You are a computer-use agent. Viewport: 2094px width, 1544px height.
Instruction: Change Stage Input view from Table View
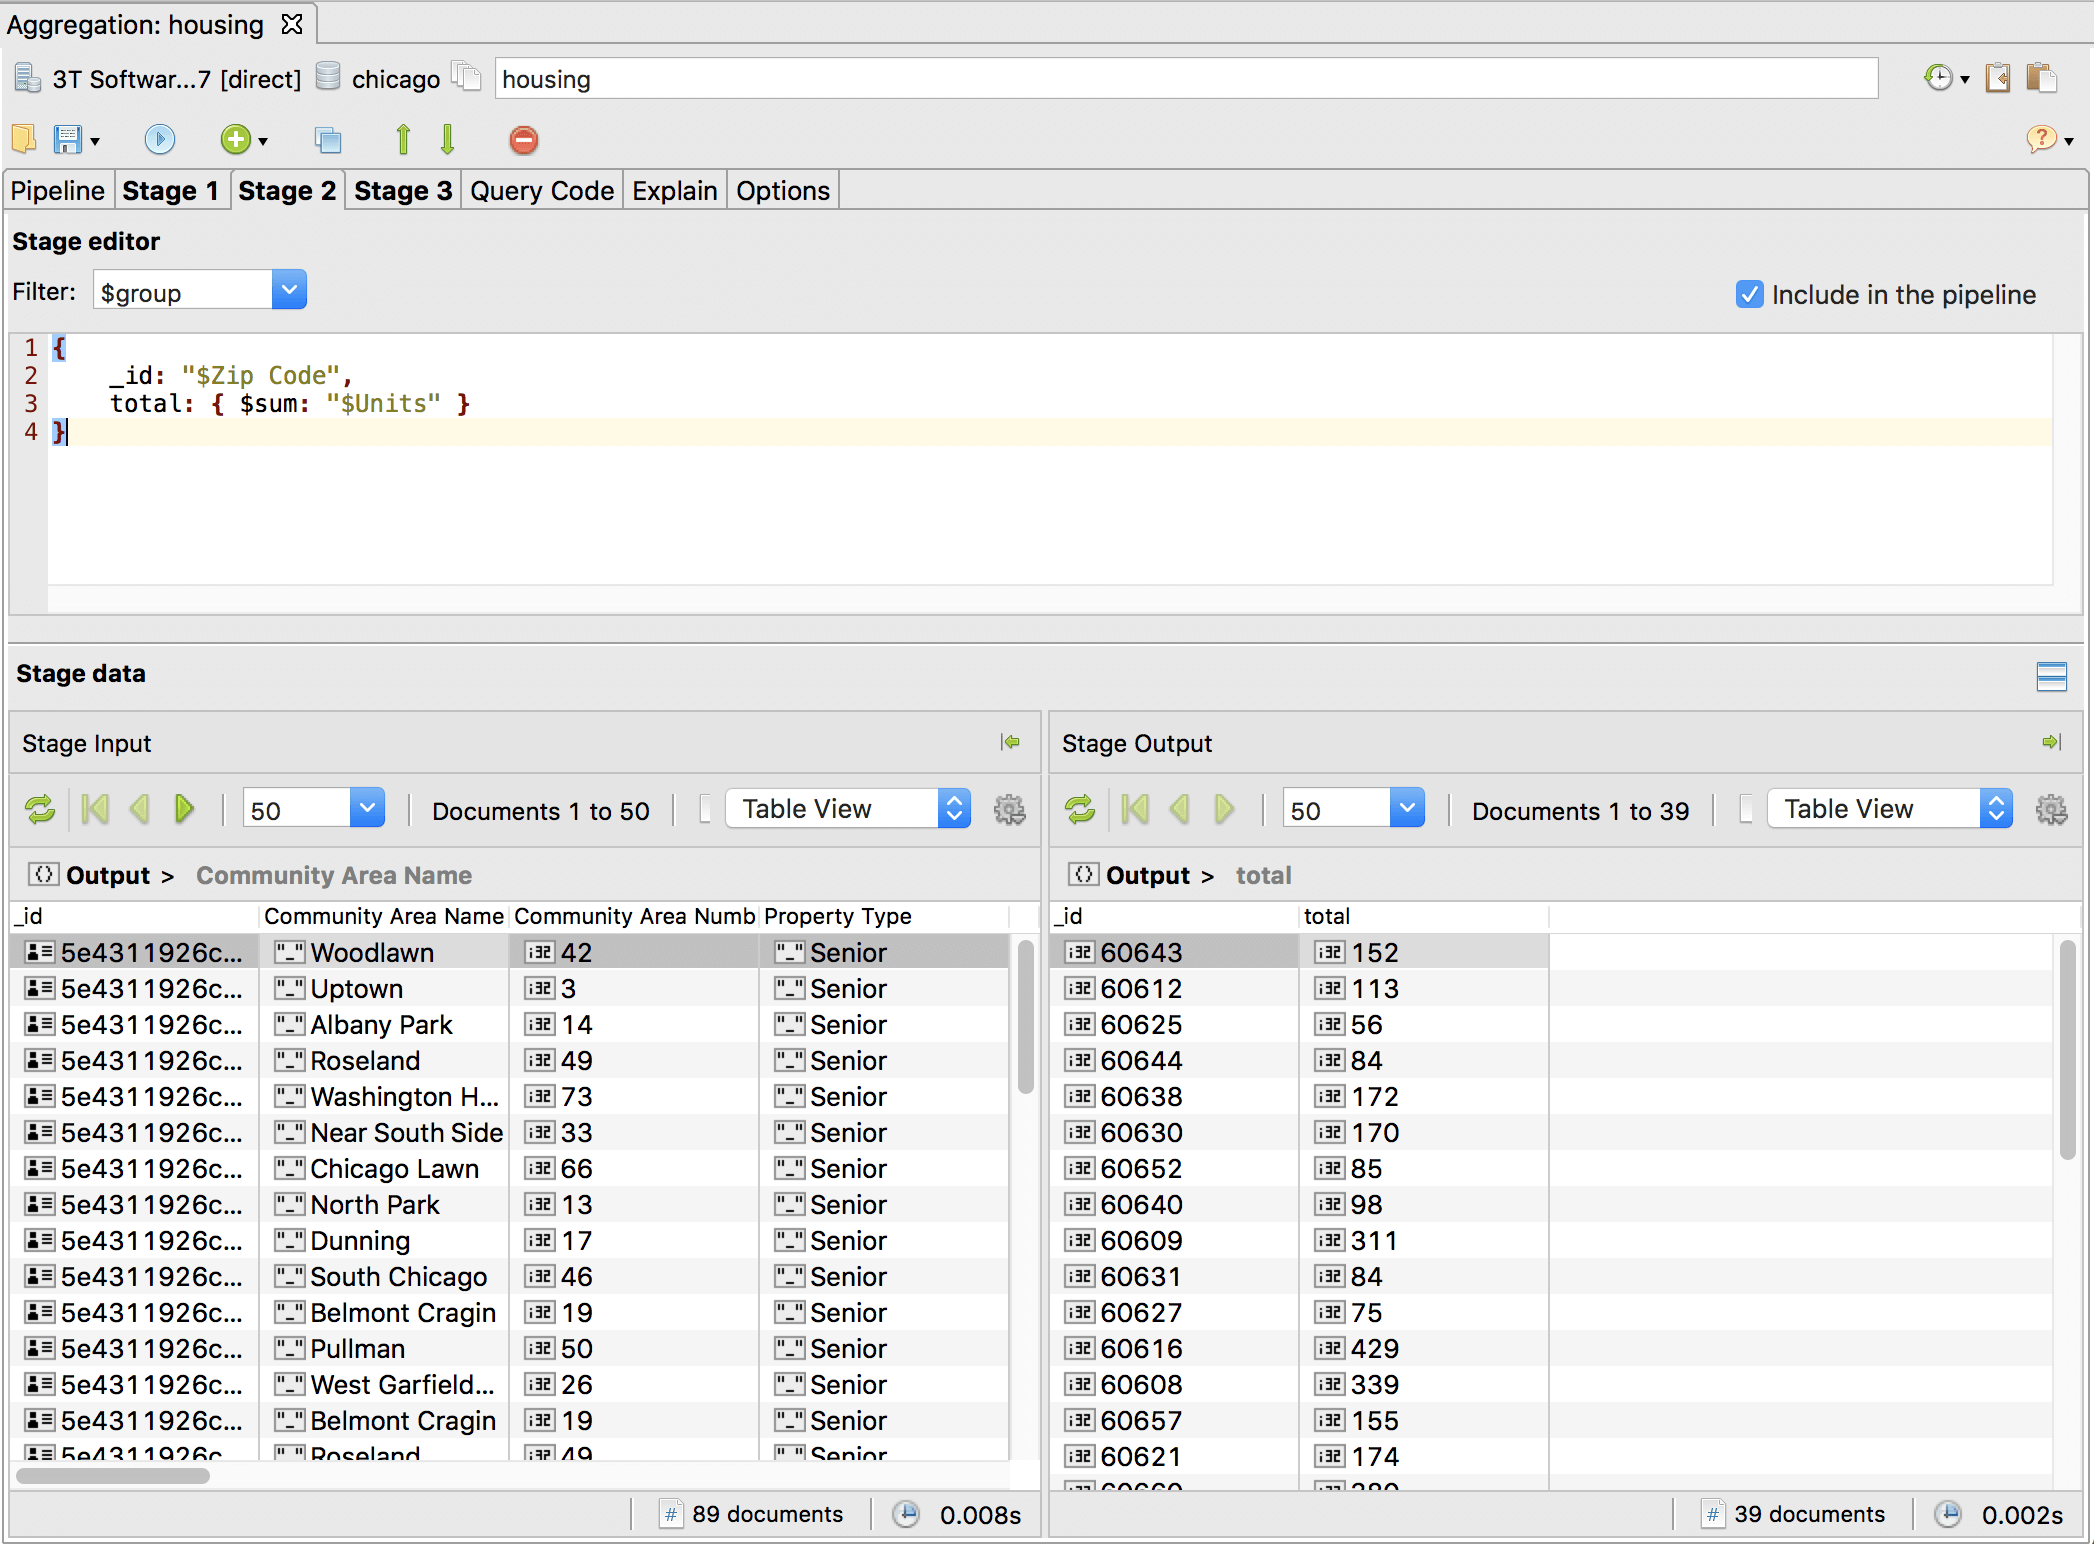click(x=846, y=809)
